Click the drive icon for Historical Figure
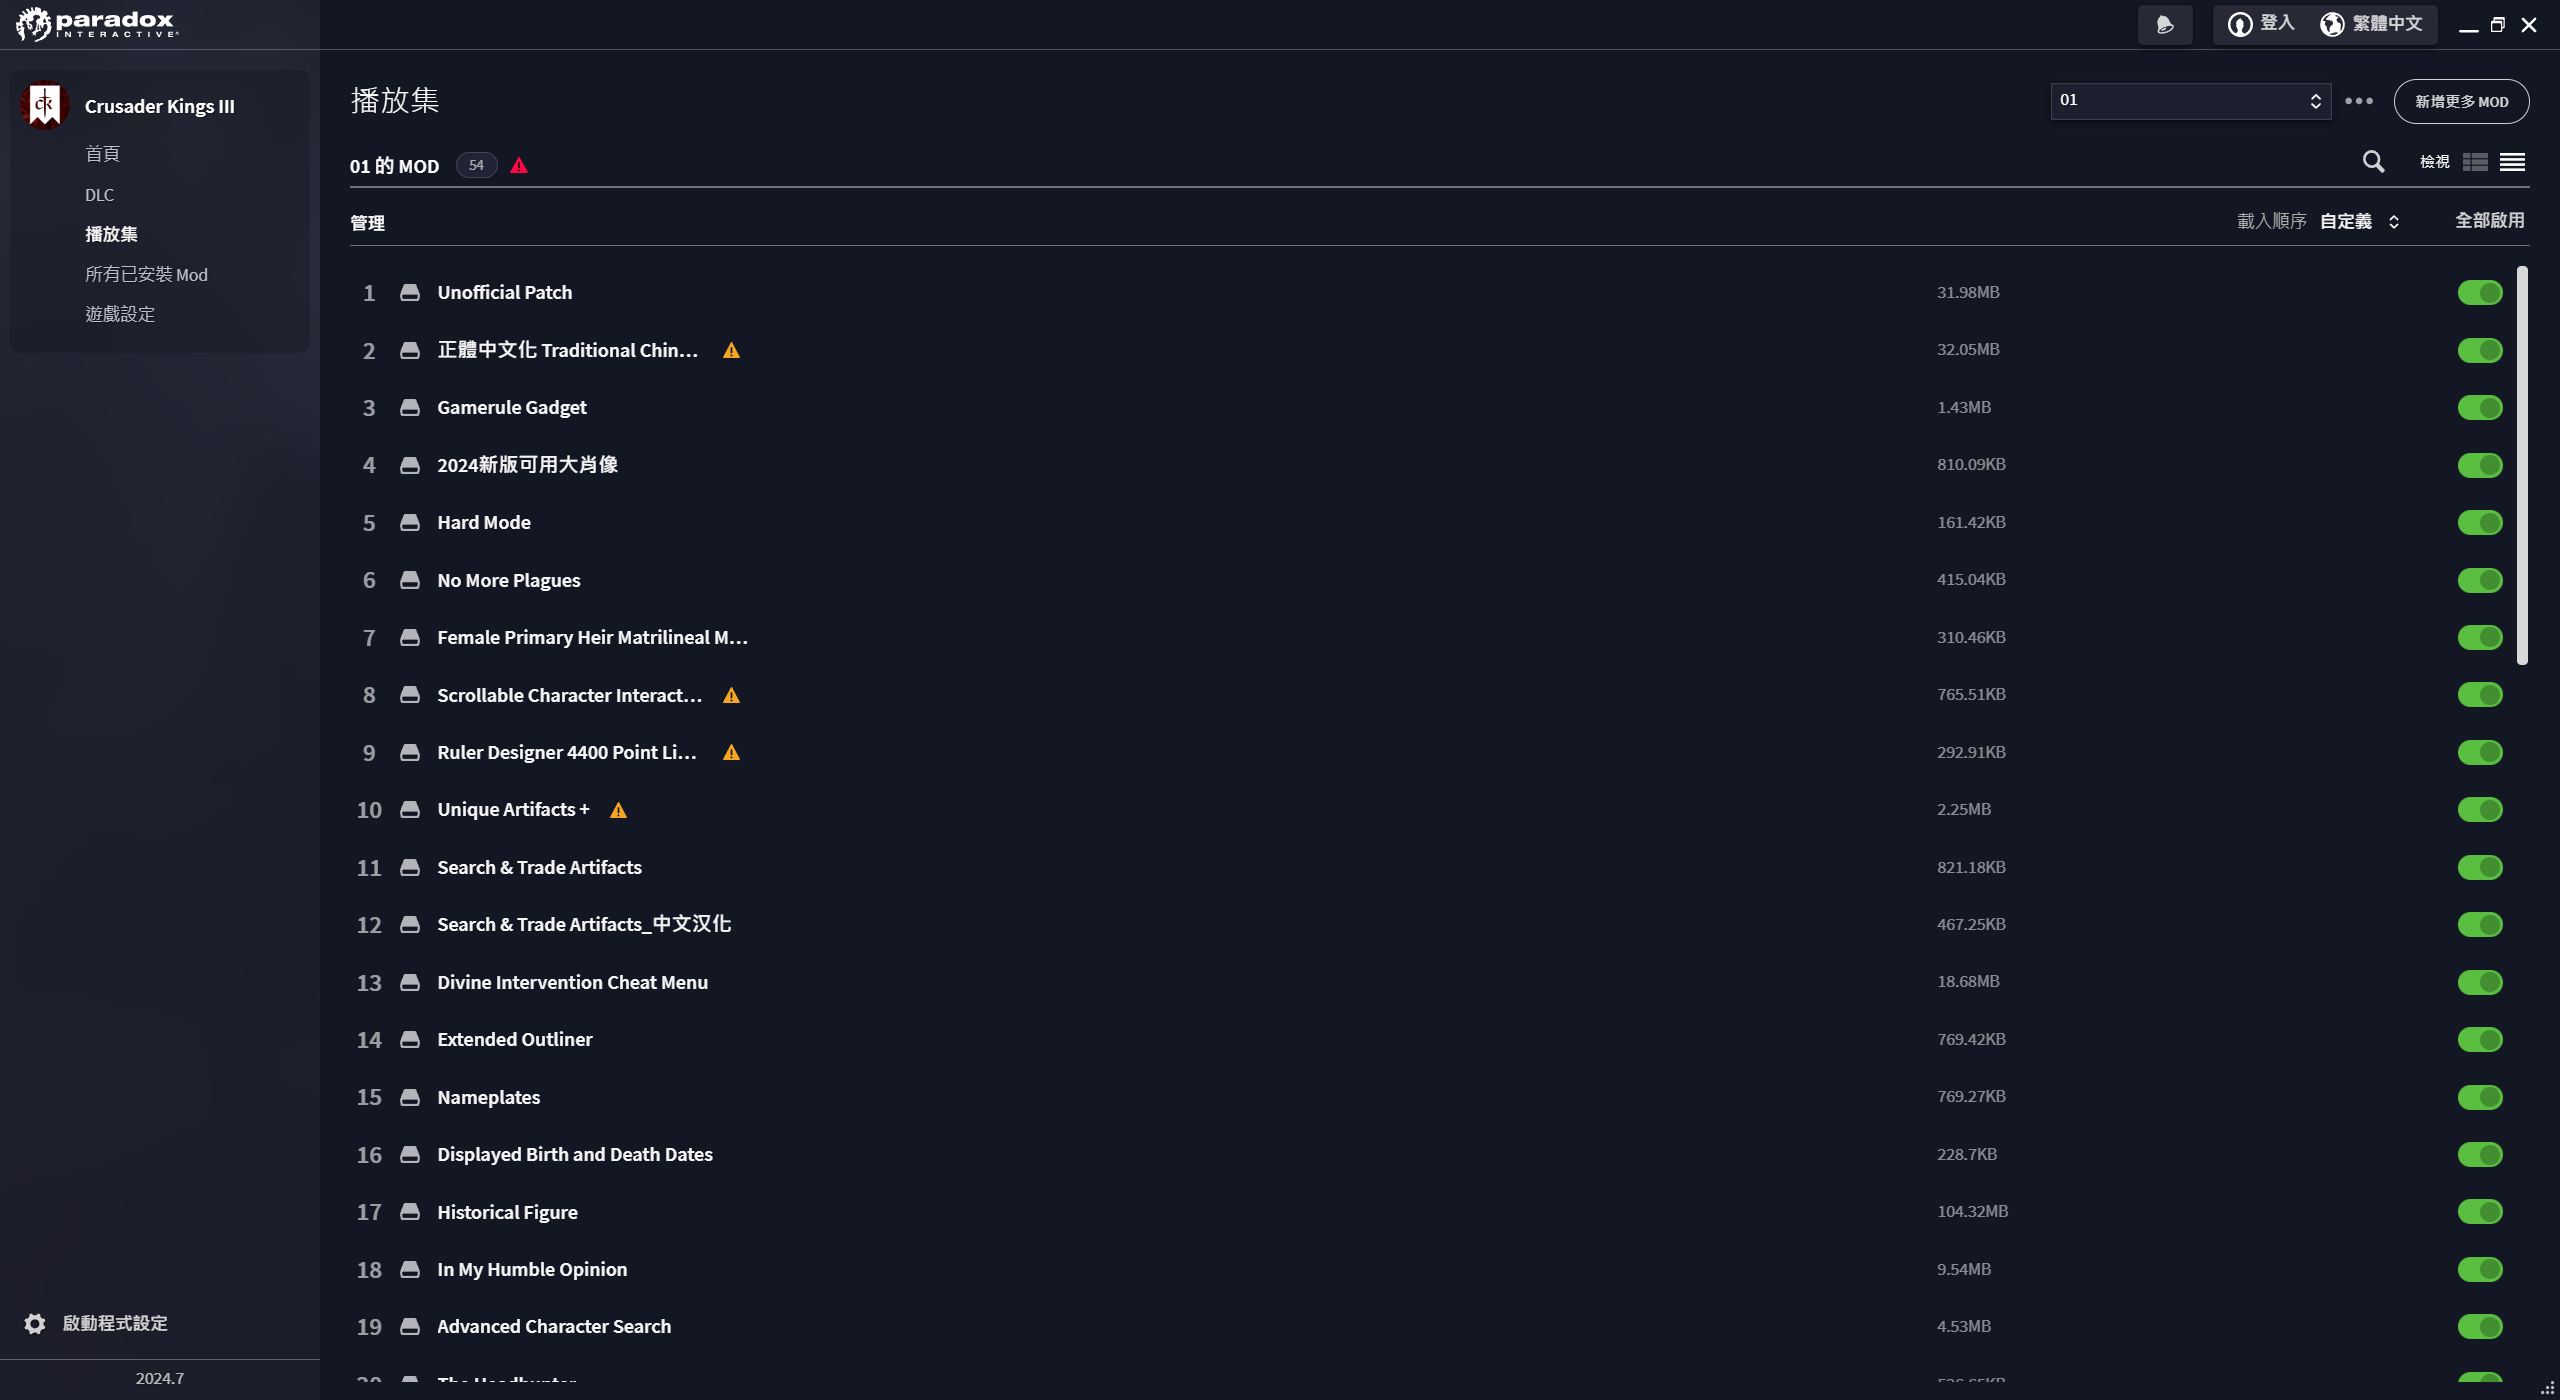This screenshot has width=2560, height=1400. 410,1212
